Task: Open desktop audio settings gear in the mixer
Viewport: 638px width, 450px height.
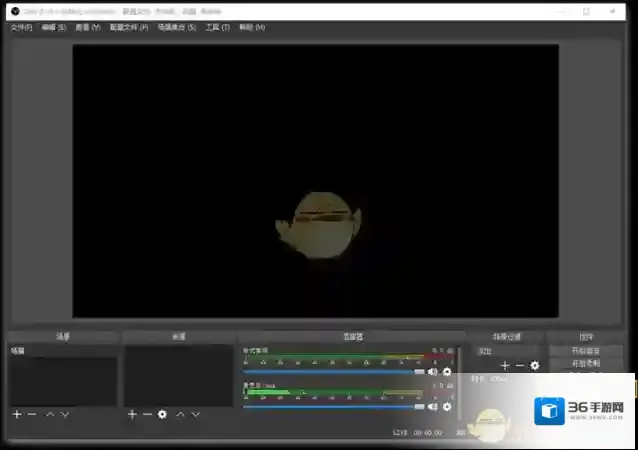Action: point(447,372)
